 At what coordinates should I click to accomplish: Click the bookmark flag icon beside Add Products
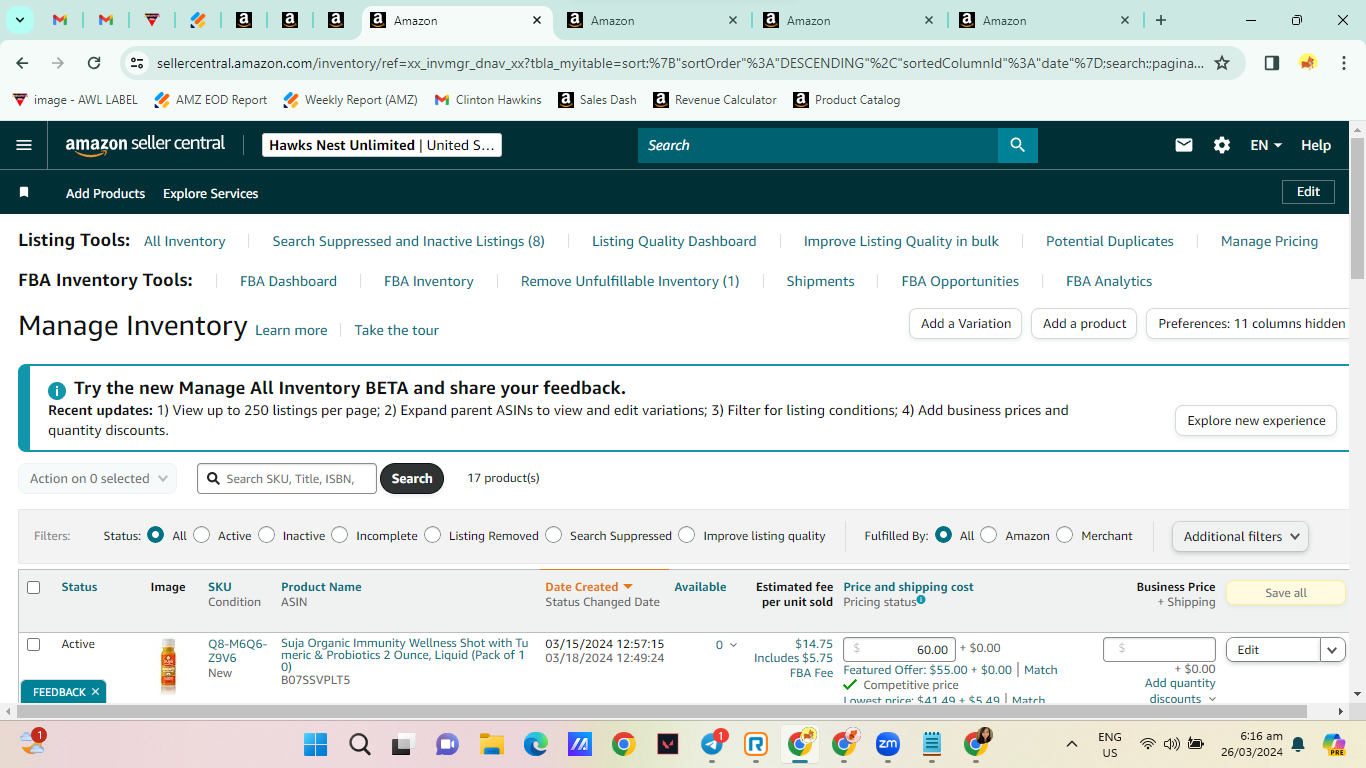pyautogui.click(x=24, y=193)
